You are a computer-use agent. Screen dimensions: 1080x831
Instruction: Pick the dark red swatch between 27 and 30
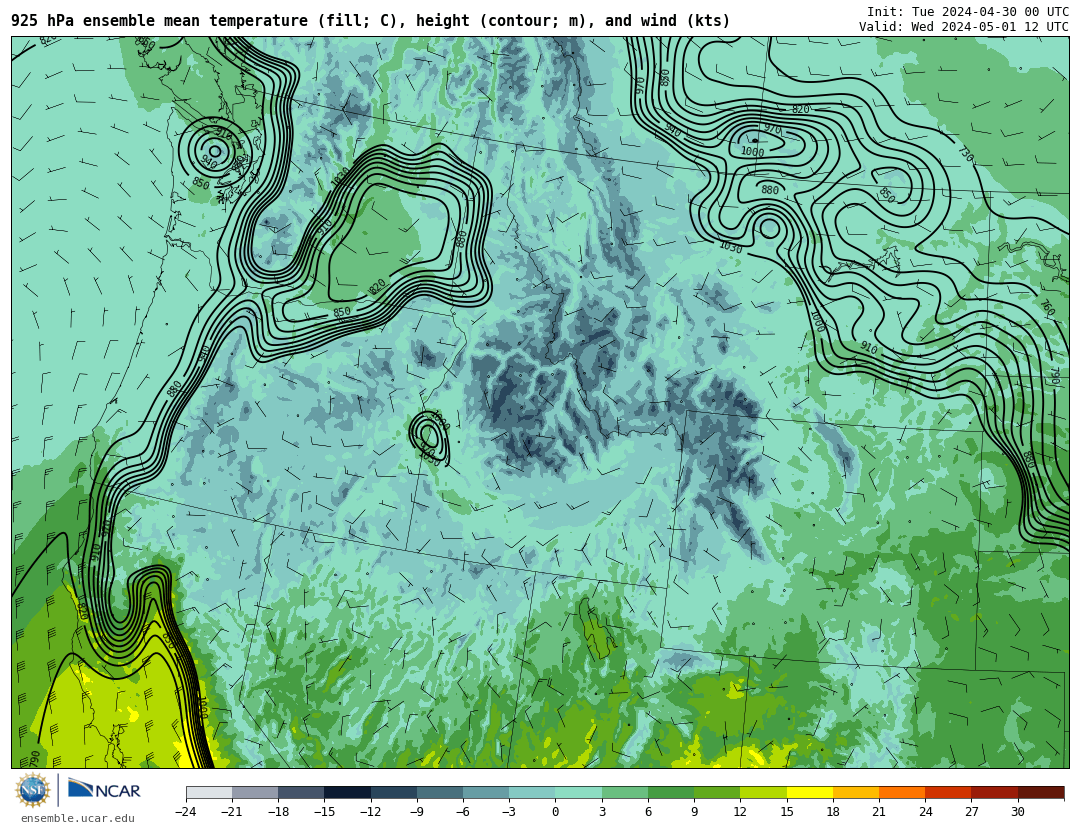(x=995, y=792)
